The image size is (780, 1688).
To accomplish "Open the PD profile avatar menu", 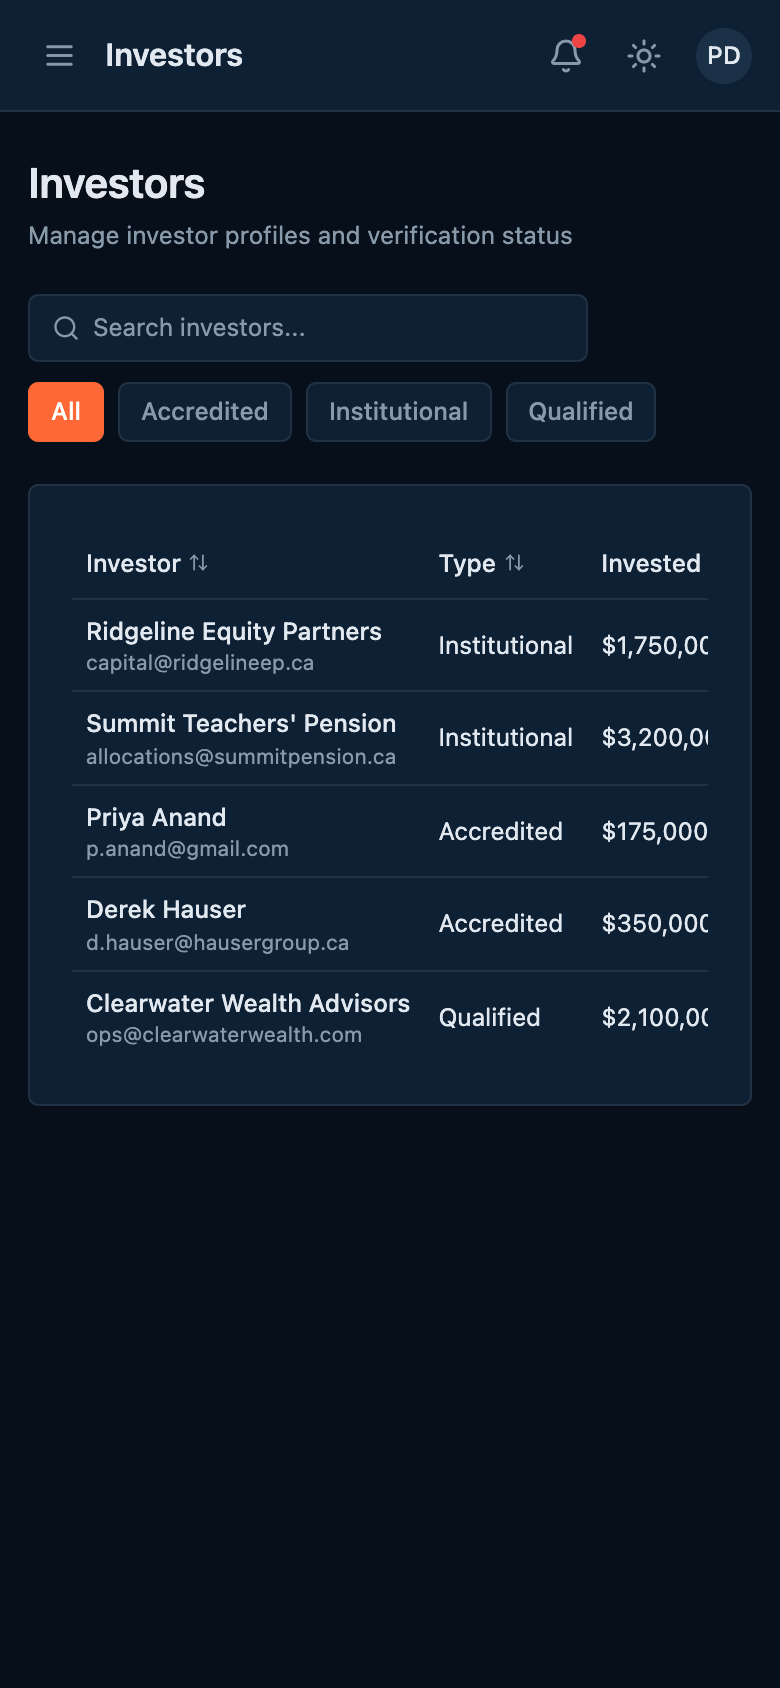I will click(x=722, y=56).
